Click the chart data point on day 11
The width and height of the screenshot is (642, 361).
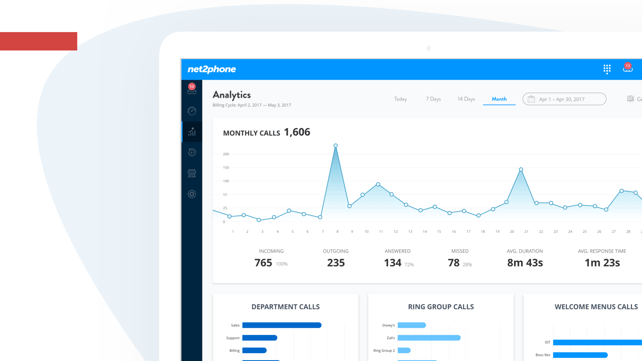pos(378,185)
